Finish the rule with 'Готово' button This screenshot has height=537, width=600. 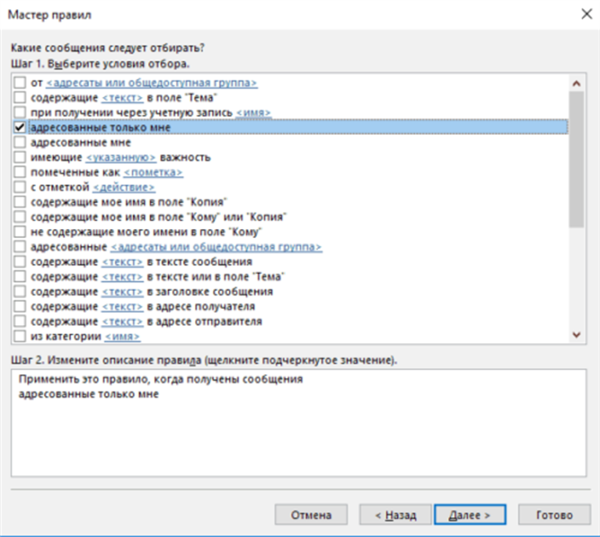(554, 515)
